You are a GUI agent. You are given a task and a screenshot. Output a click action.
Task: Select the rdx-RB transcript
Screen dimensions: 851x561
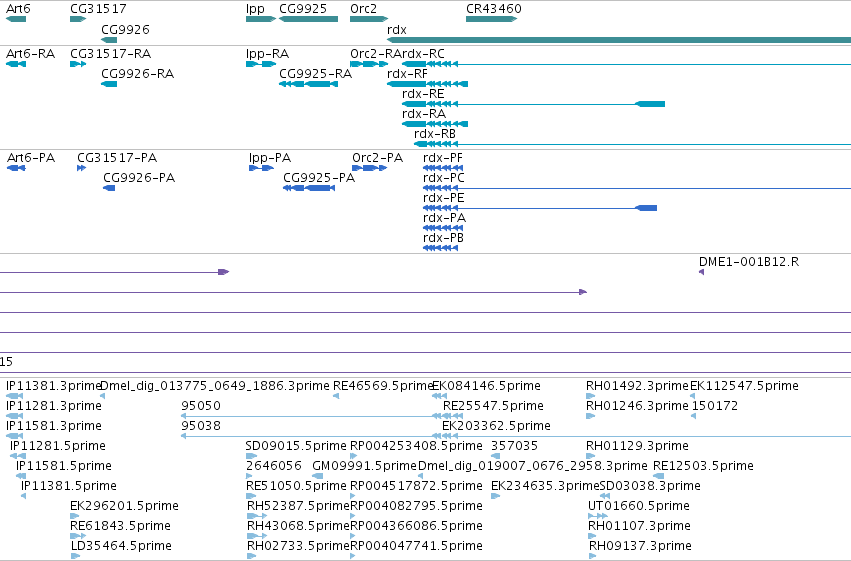tap(632, 144)
